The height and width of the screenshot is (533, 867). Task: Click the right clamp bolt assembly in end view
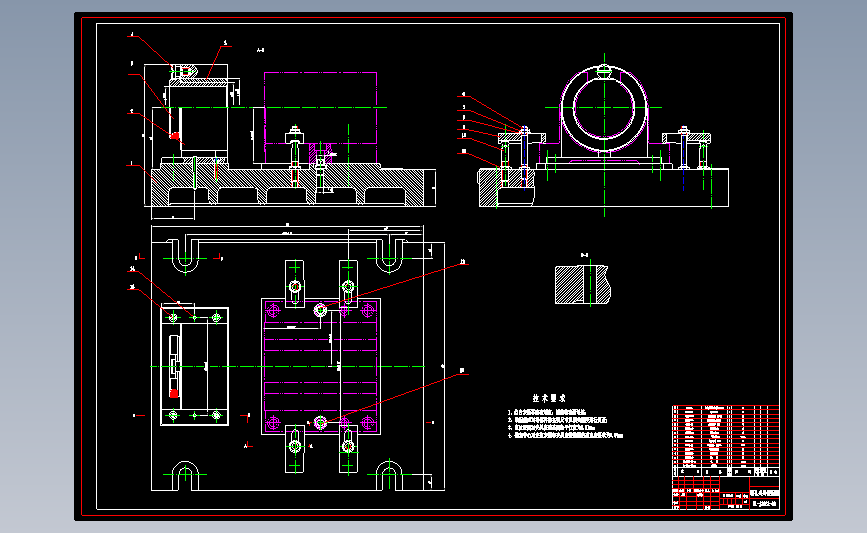(x=684, y=149)
